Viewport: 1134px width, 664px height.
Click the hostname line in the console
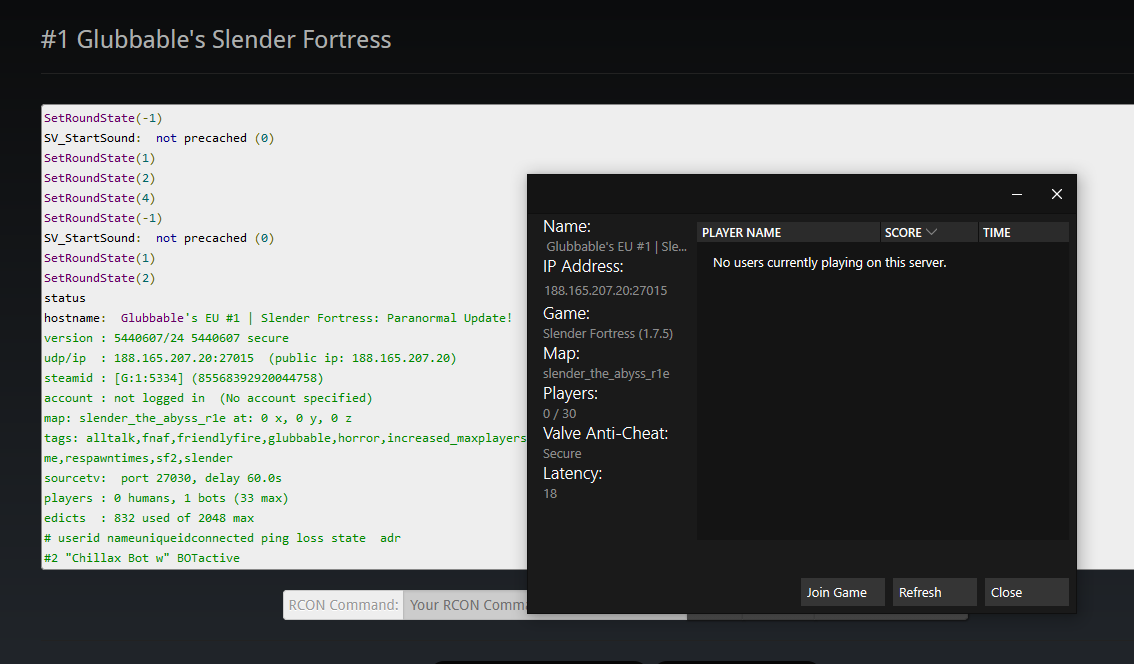tap(278, 318)
